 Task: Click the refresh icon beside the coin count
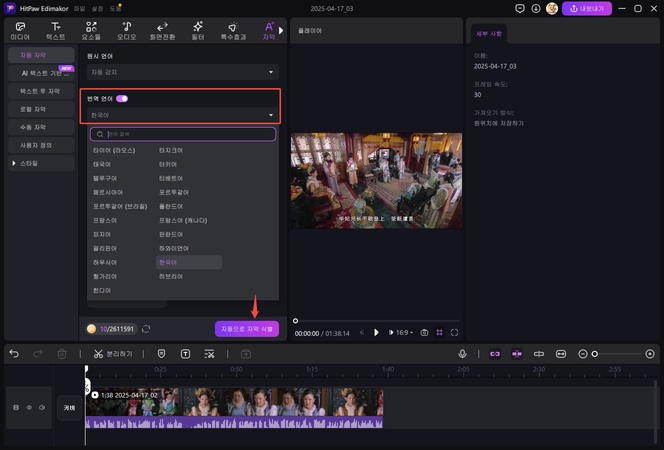coord(146,328)
